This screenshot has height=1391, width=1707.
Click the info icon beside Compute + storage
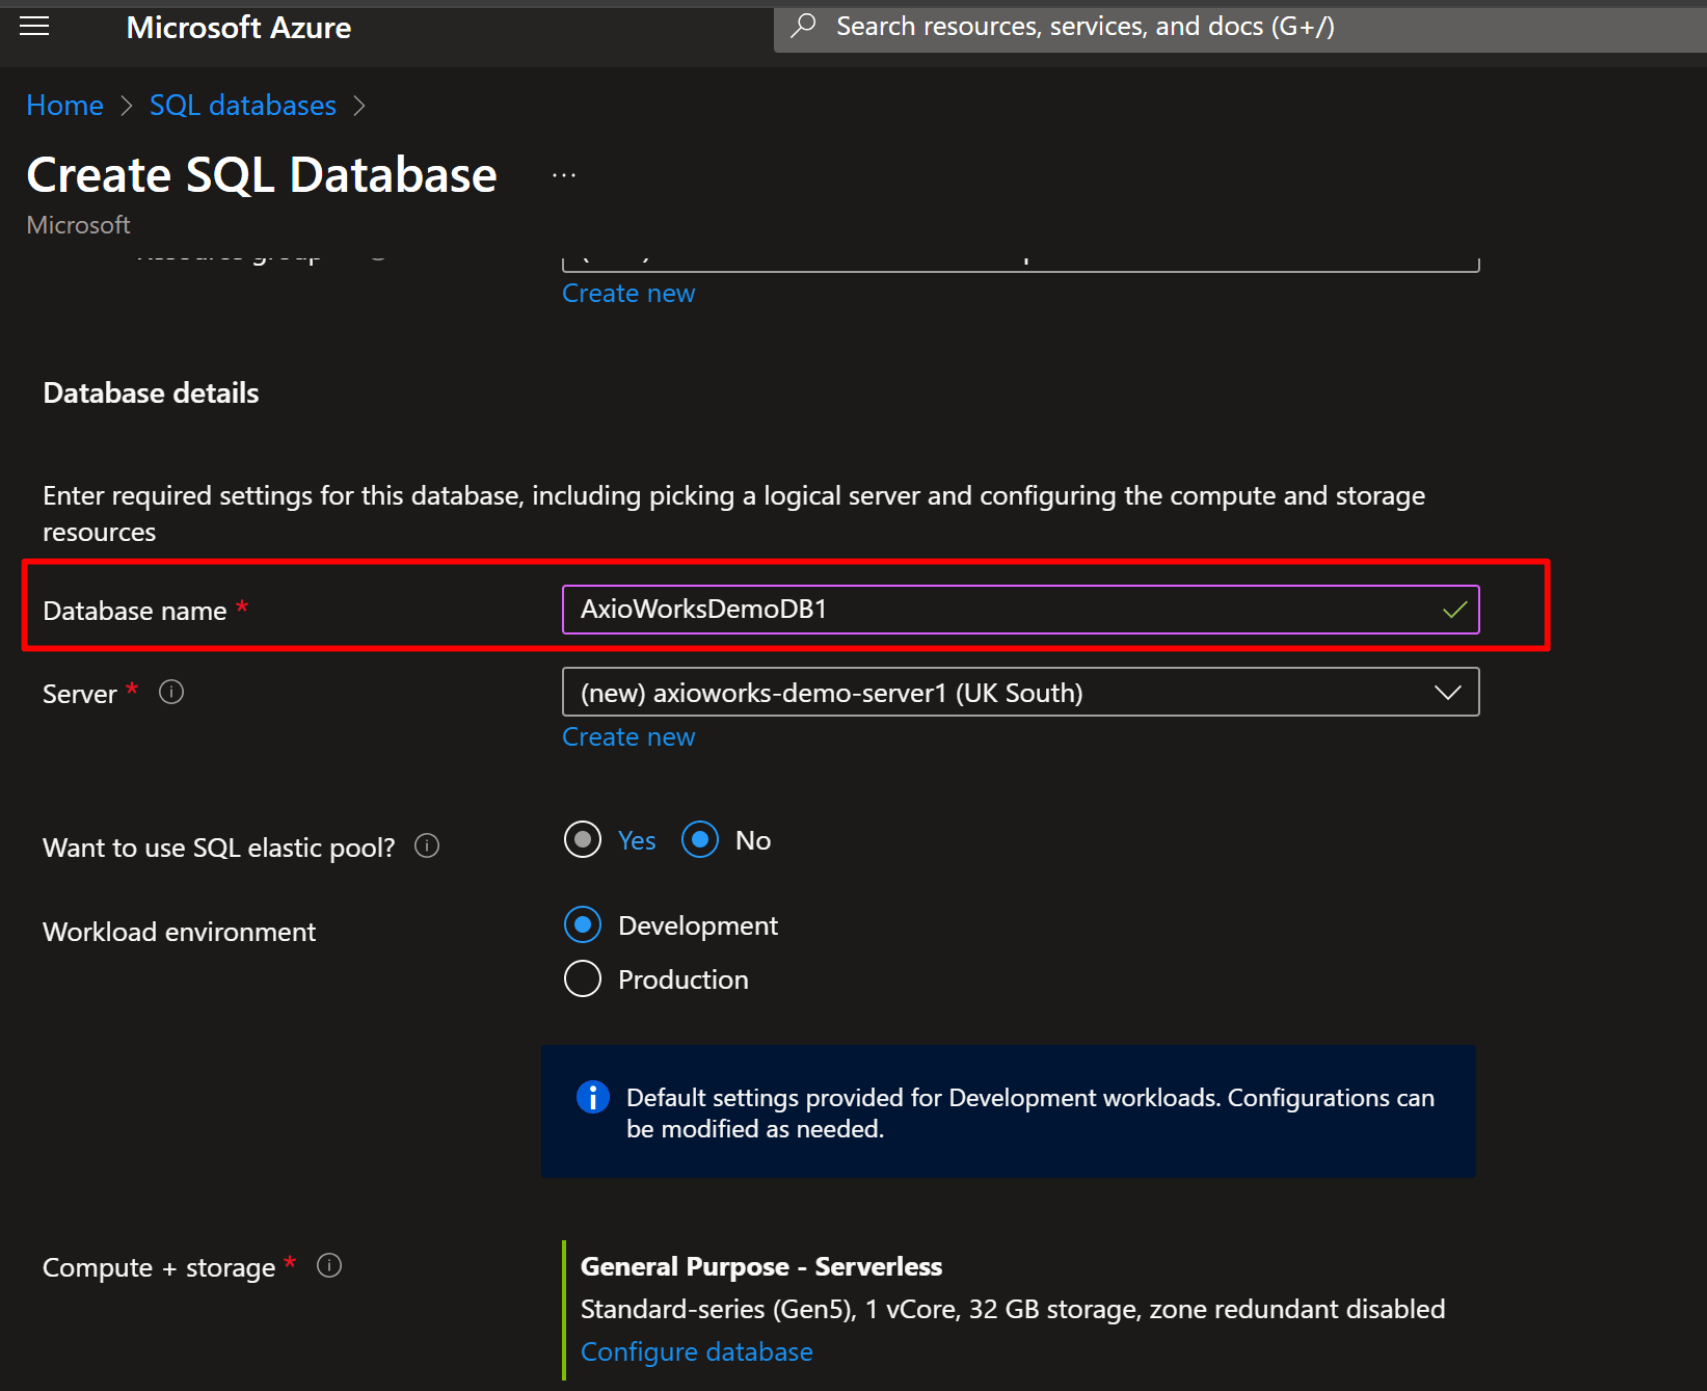coord(329,1265)
